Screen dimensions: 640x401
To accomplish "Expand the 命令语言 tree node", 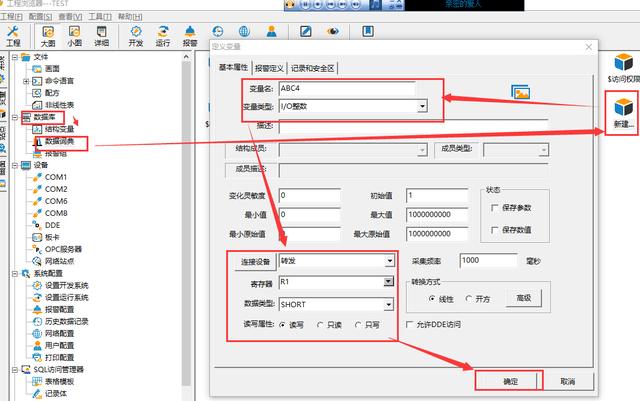I will [25, 81].
